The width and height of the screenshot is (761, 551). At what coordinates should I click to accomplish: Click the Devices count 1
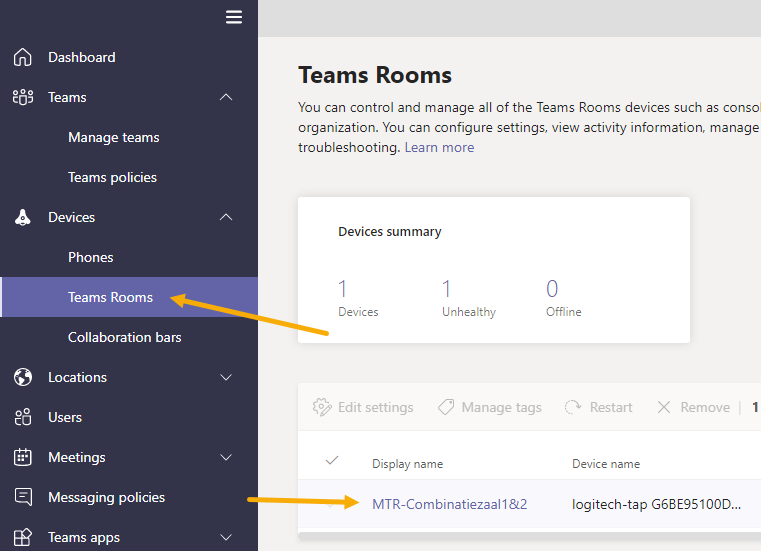tap(343, 289)
